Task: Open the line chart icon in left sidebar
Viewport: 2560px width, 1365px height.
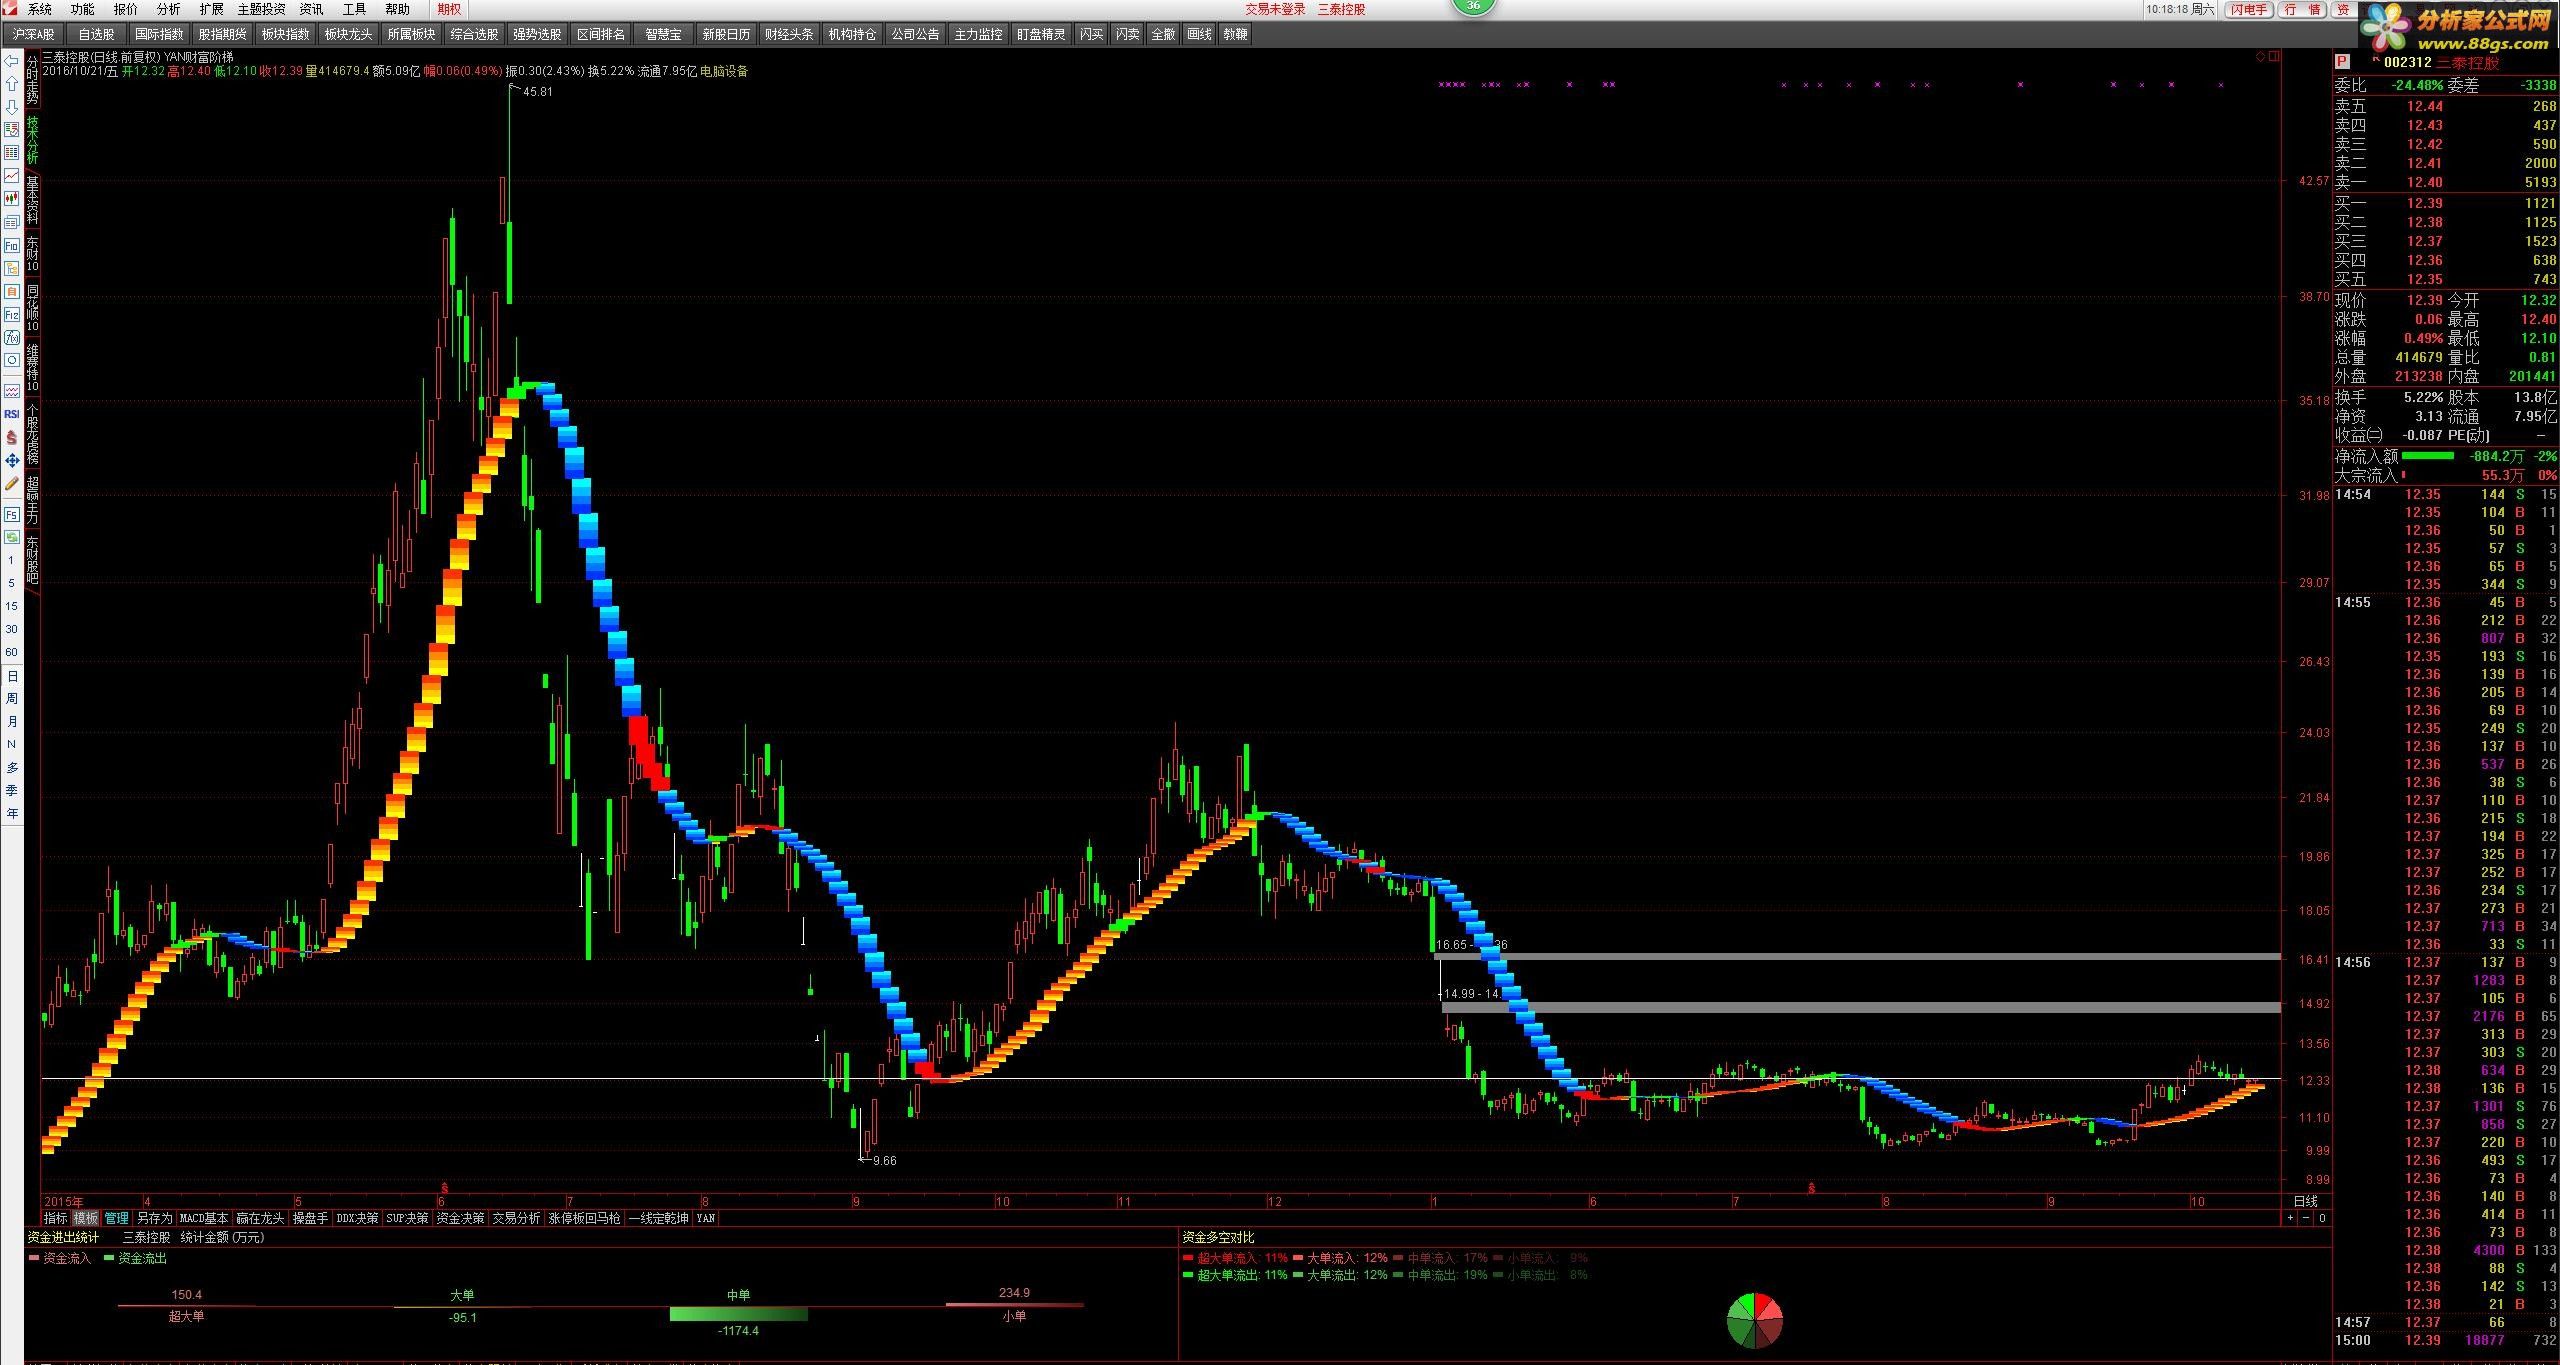Action: pos(12,176)
